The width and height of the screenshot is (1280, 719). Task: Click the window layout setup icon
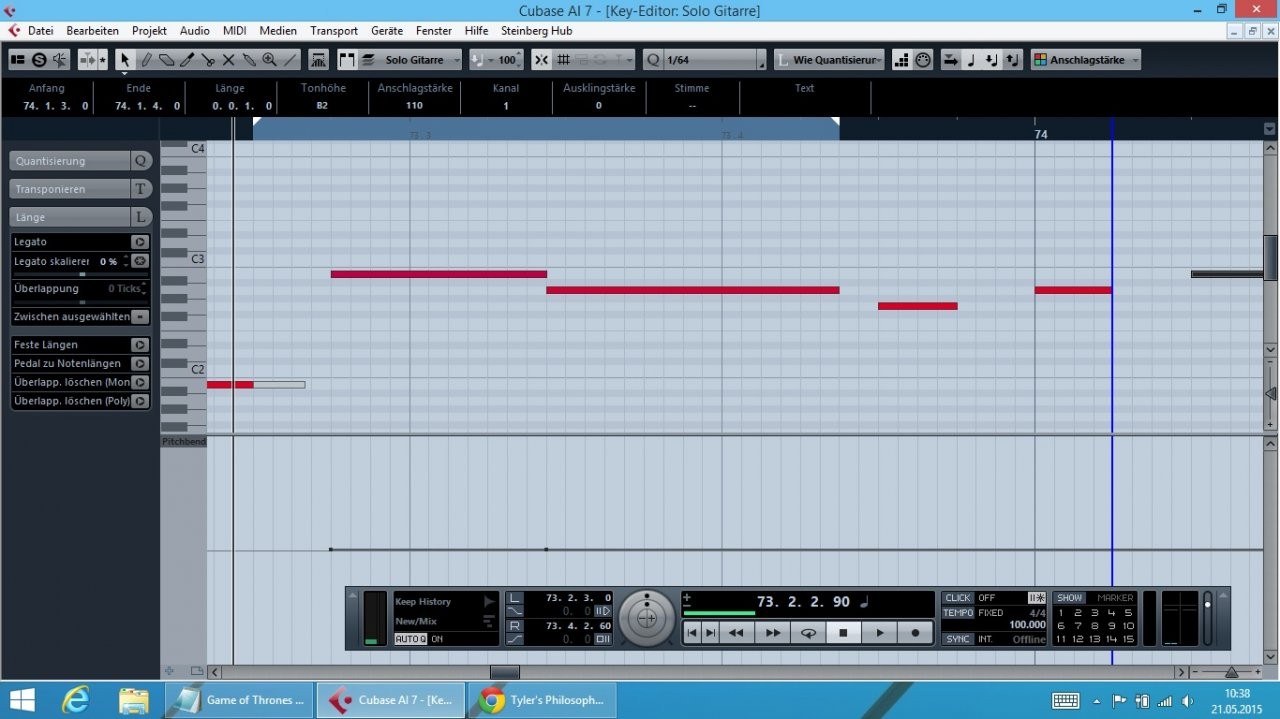18,60
